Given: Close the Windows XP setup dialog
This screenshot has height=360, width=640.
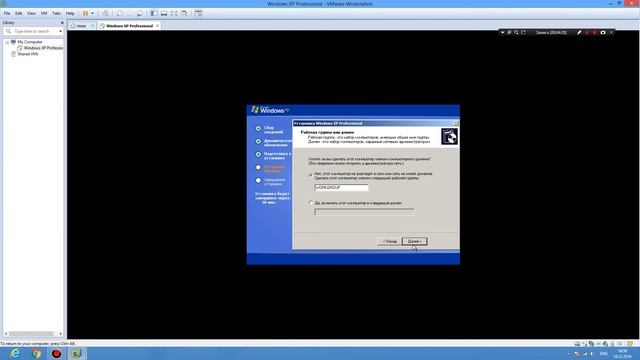Looking at the screenshot, I should 456,123.
